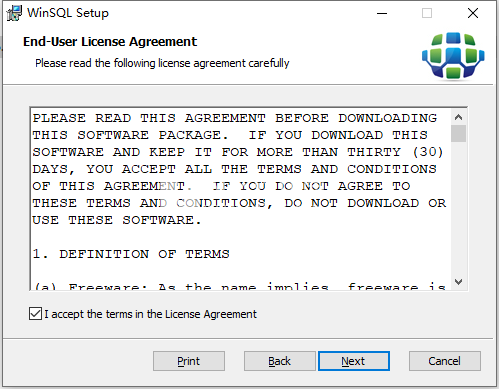Click the WinSQL globe logo in header

tap(453, 56)
